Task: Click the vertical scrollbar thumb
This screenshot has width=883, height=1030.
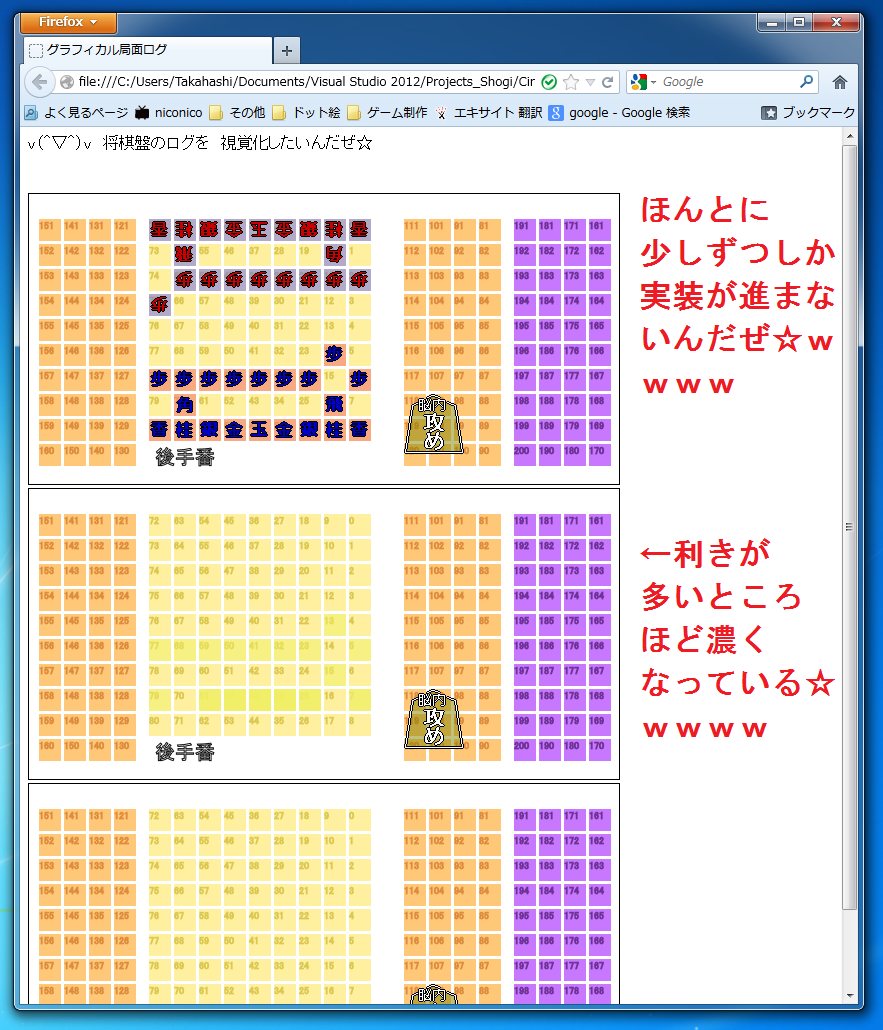Action: pyautogui.click(x=849, y=527)
